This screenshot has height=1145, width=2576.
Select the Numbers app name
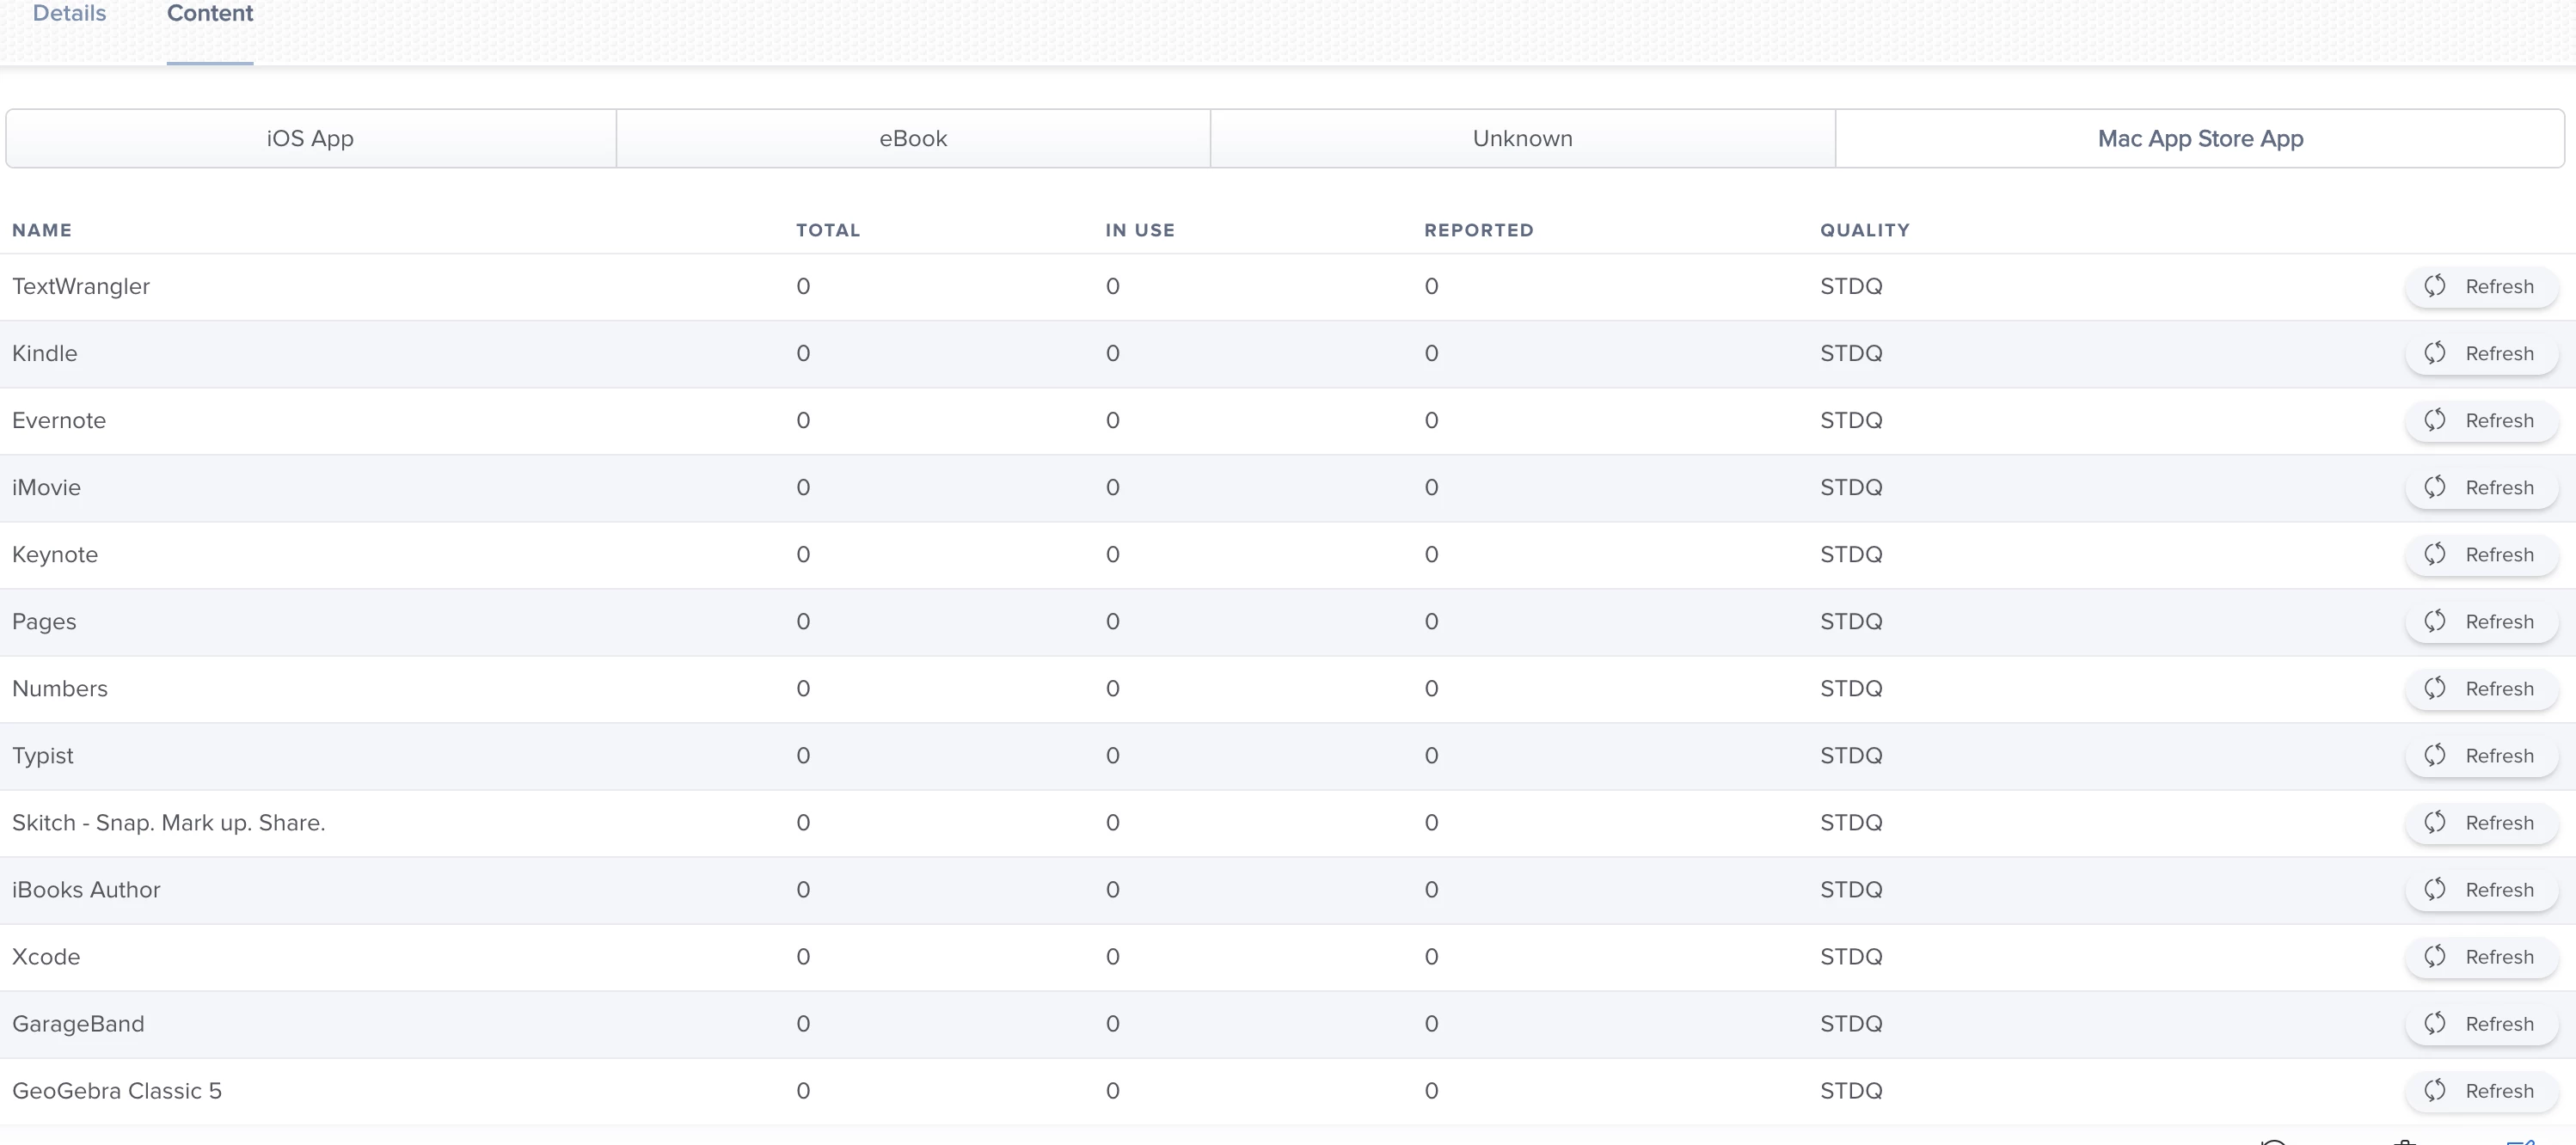[x=60, y=689]
